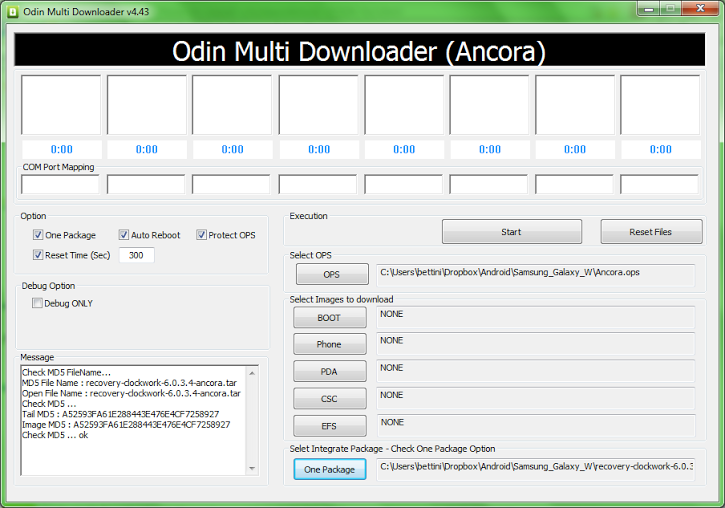This screenshot has height=508, width=725.
Task: Start the download with Start button
Action: click(511, 232)
